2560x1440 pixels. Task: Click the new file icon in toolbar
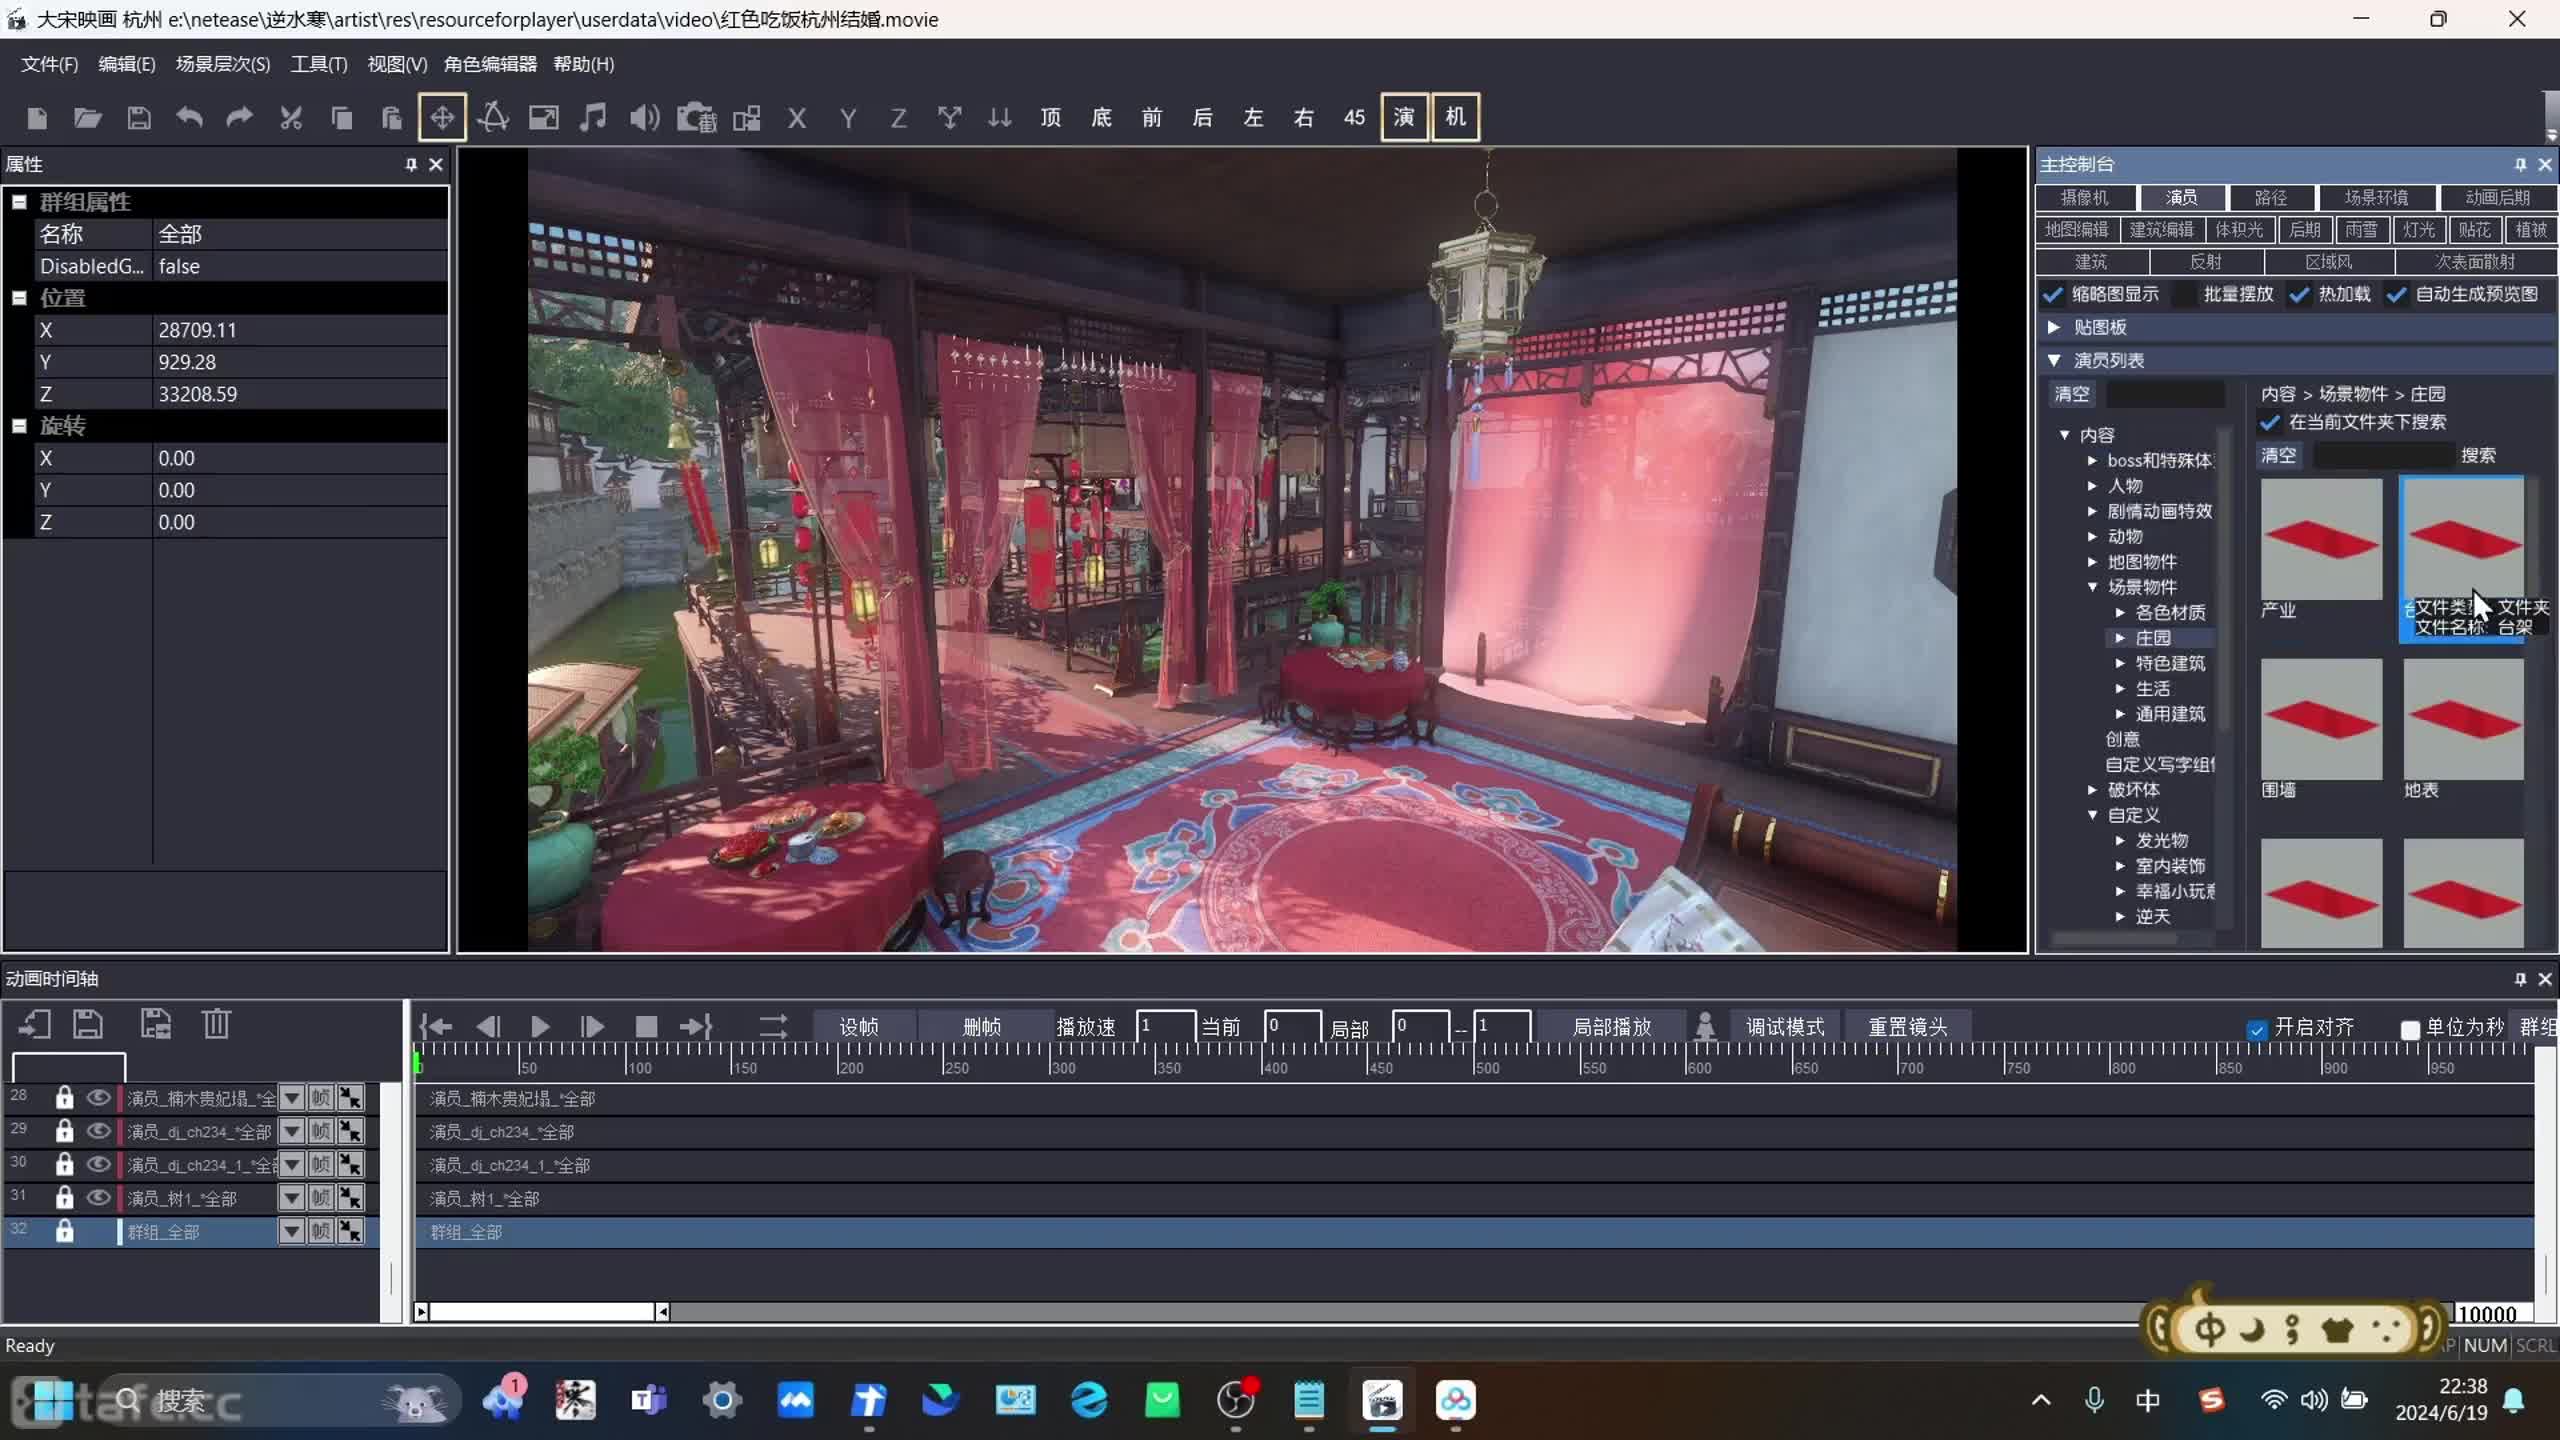tap(37, 118)
